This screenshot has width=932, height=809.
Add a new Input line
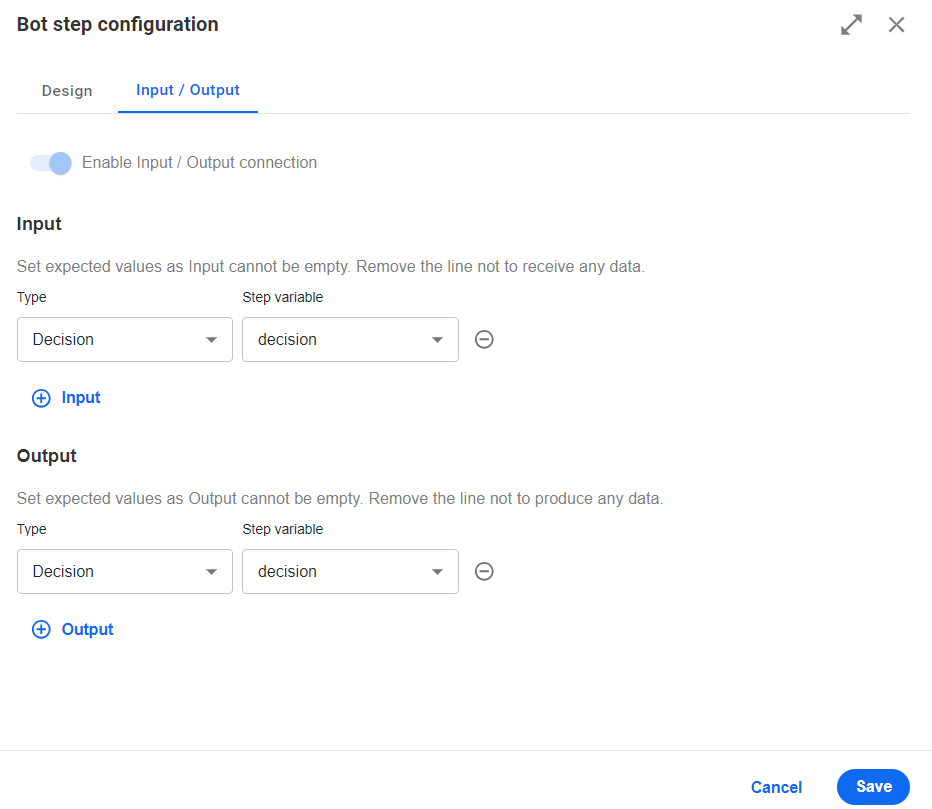[x=66, y=398]
